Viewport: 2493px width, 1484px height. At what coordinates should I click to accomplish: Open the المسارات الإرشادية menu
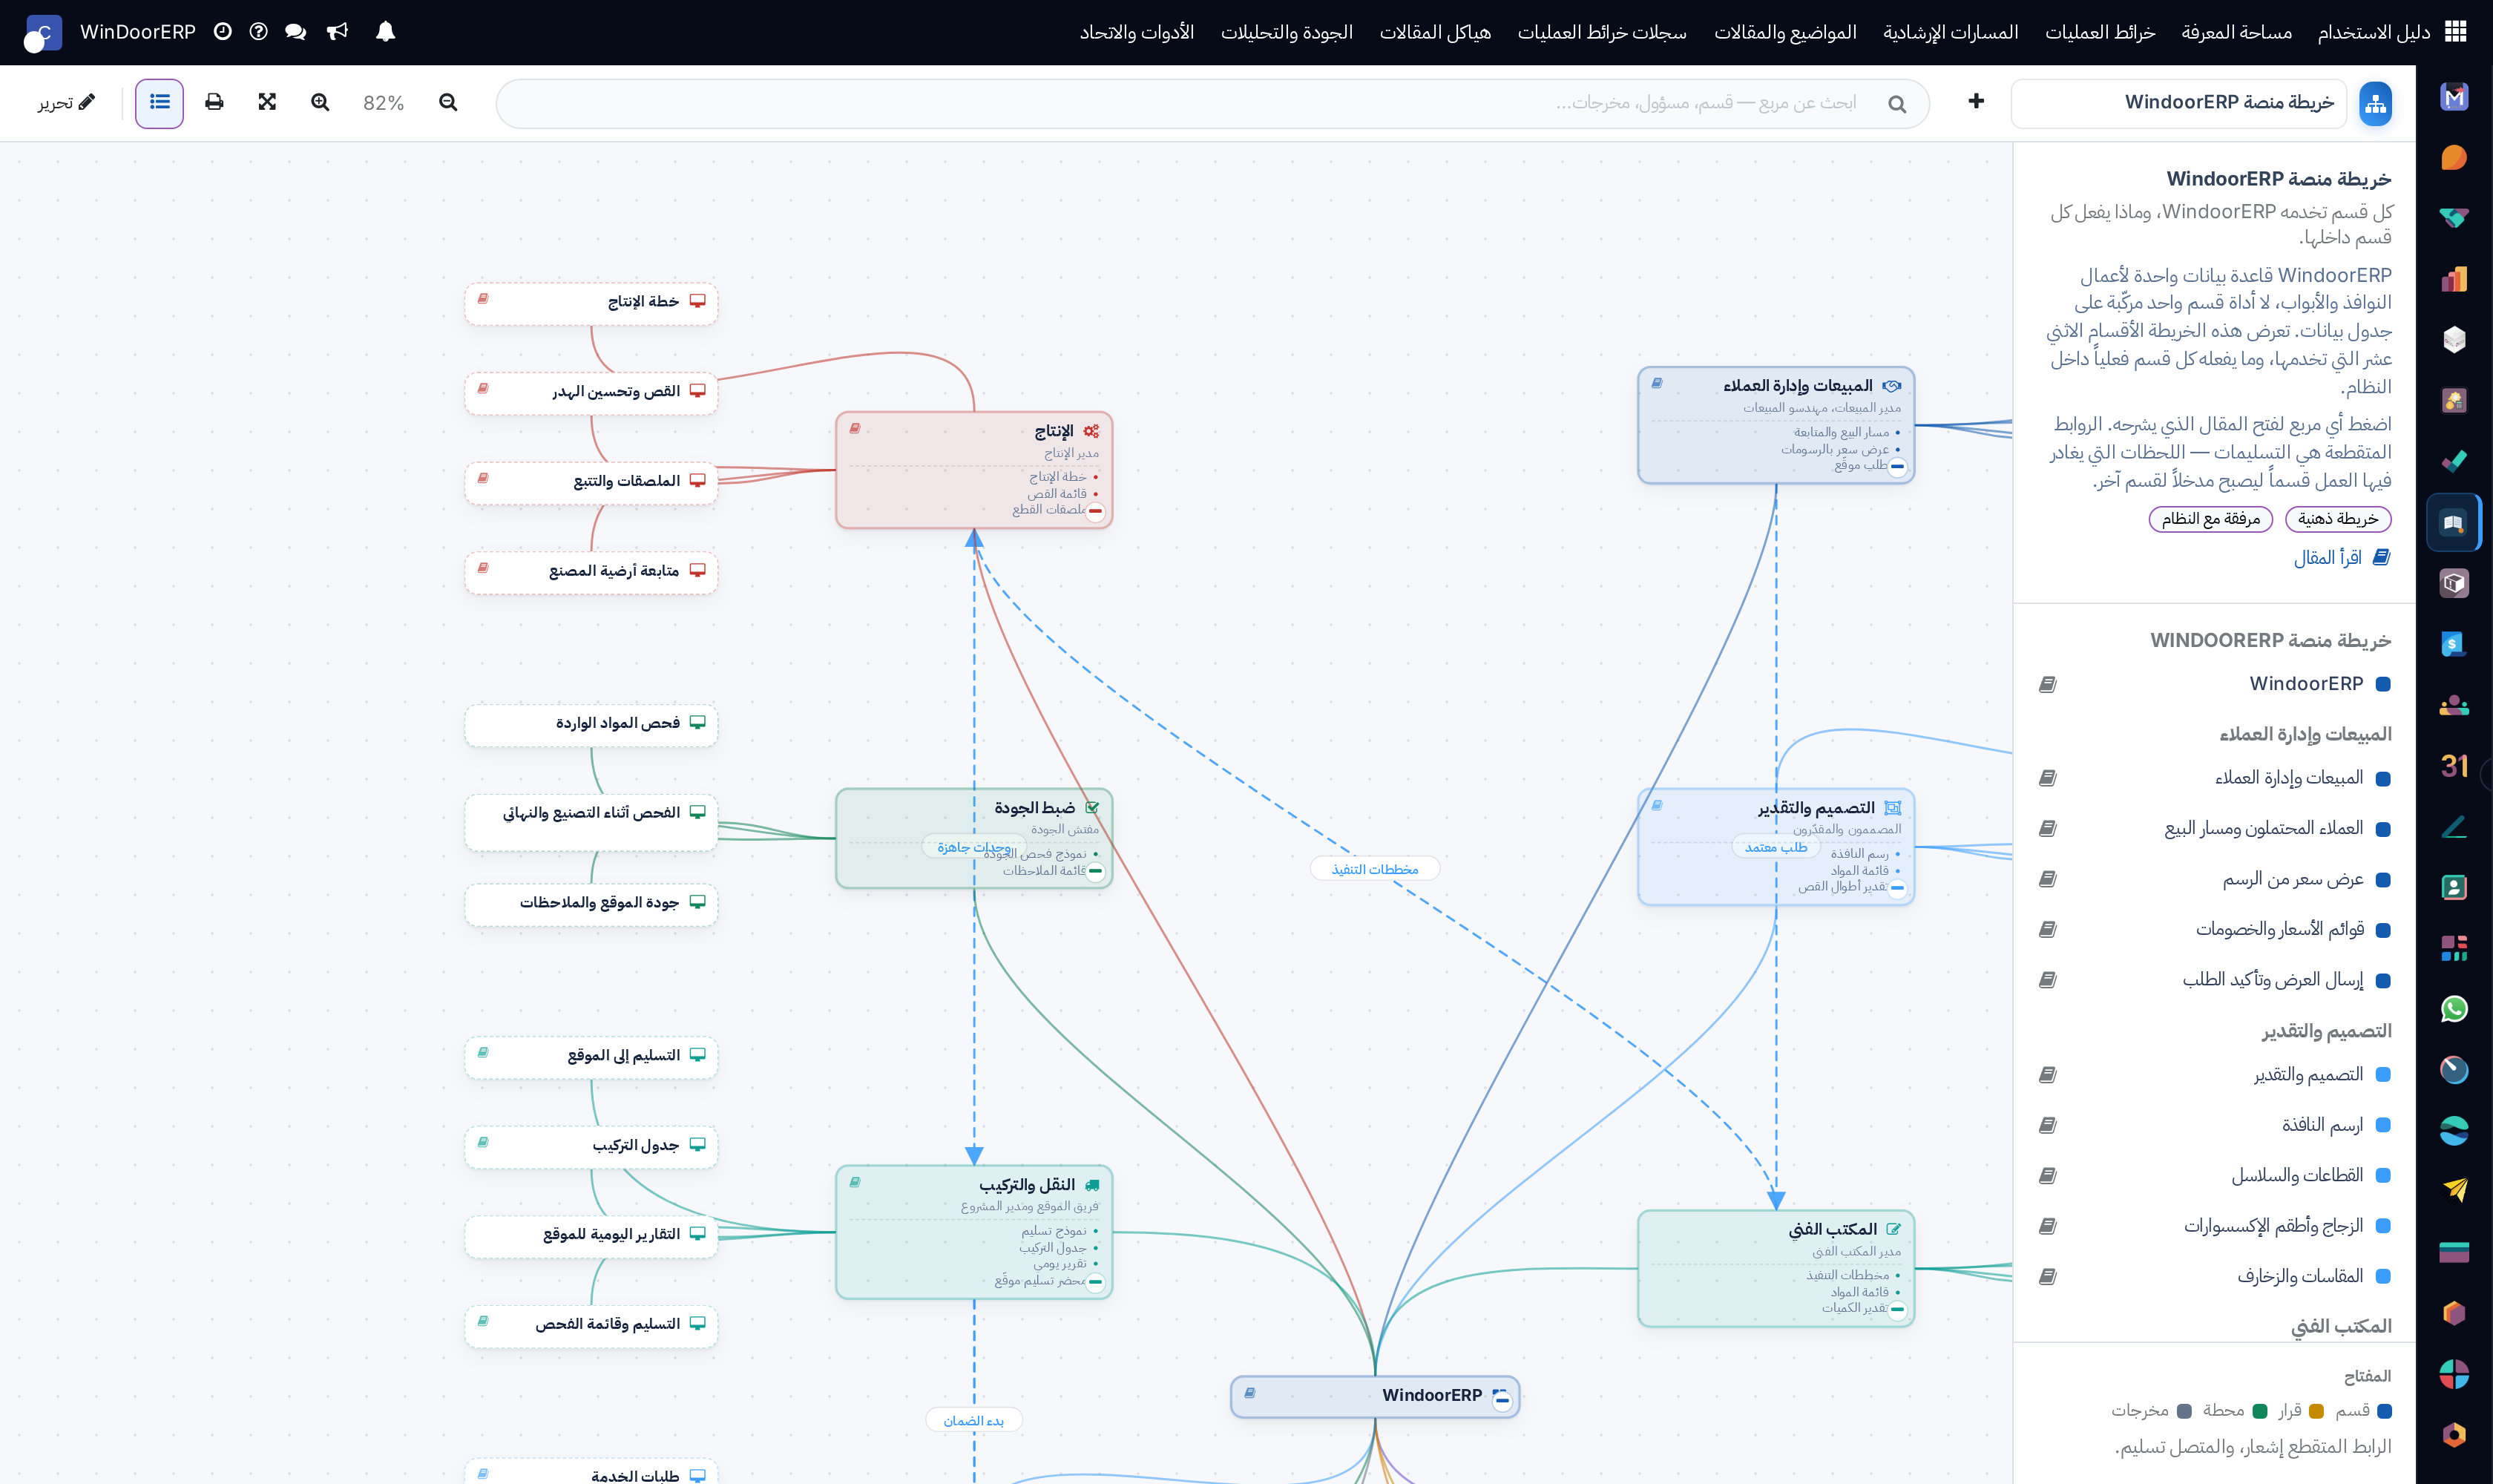coord(1951,32)
